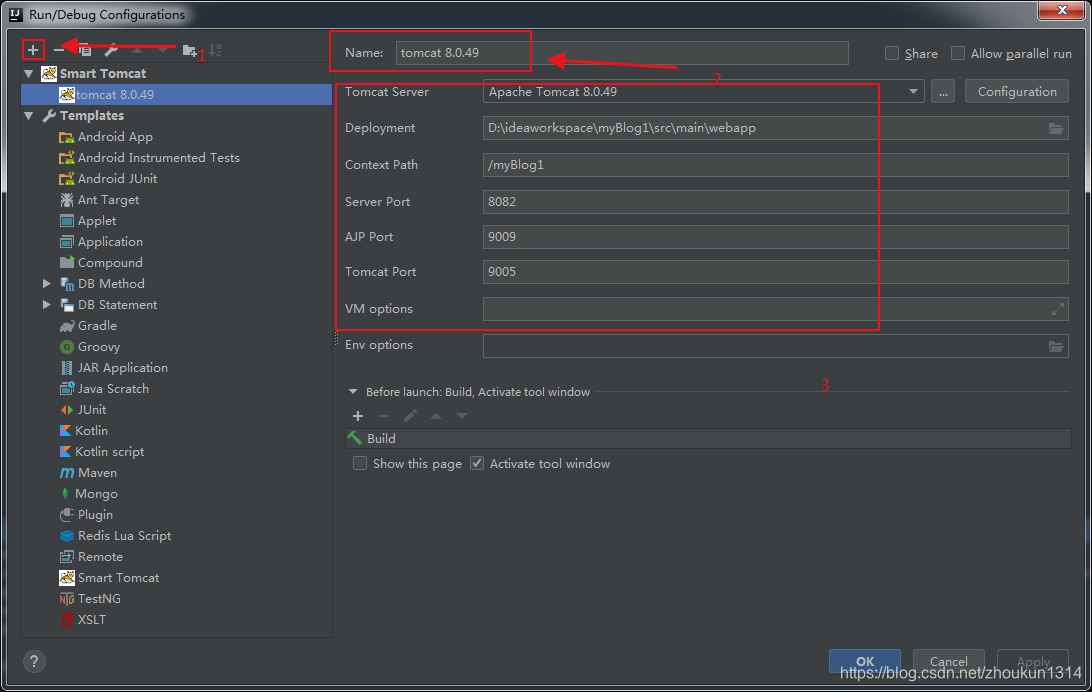Expand the DB Statement node
1092x692 pixels.
click(x=46, y=304)
